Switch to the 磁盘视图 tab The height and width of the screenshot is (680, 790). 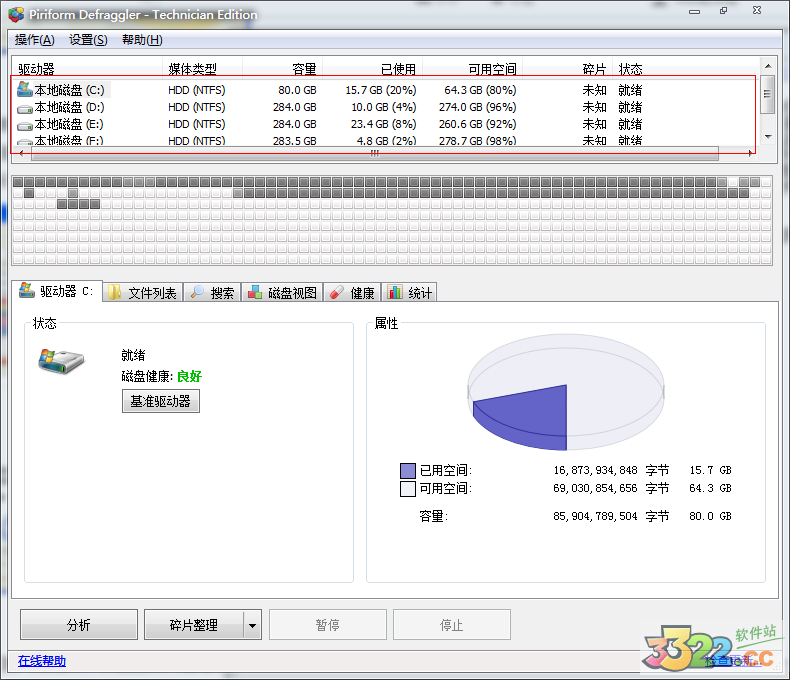282,293
